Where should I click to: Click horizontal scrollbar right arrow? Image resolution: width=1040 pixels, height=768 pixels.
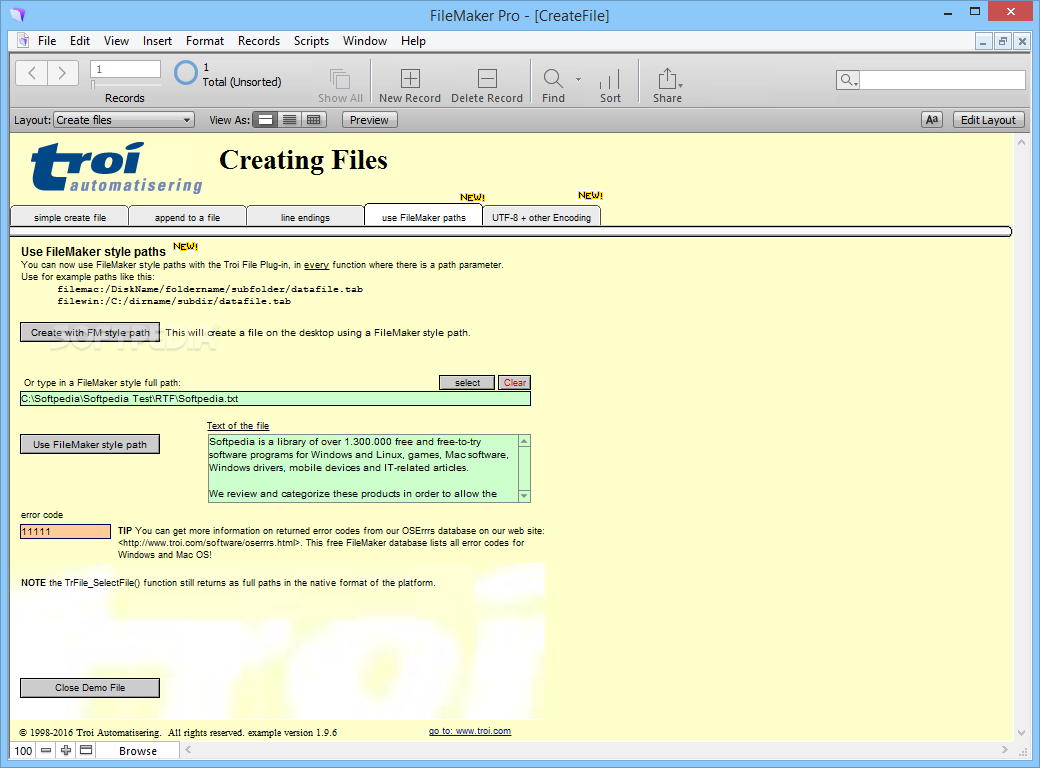1005,749
